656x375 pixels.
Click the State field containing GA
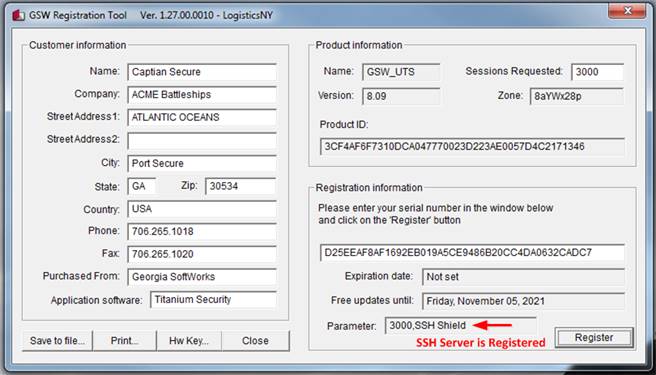pos(142,186)
